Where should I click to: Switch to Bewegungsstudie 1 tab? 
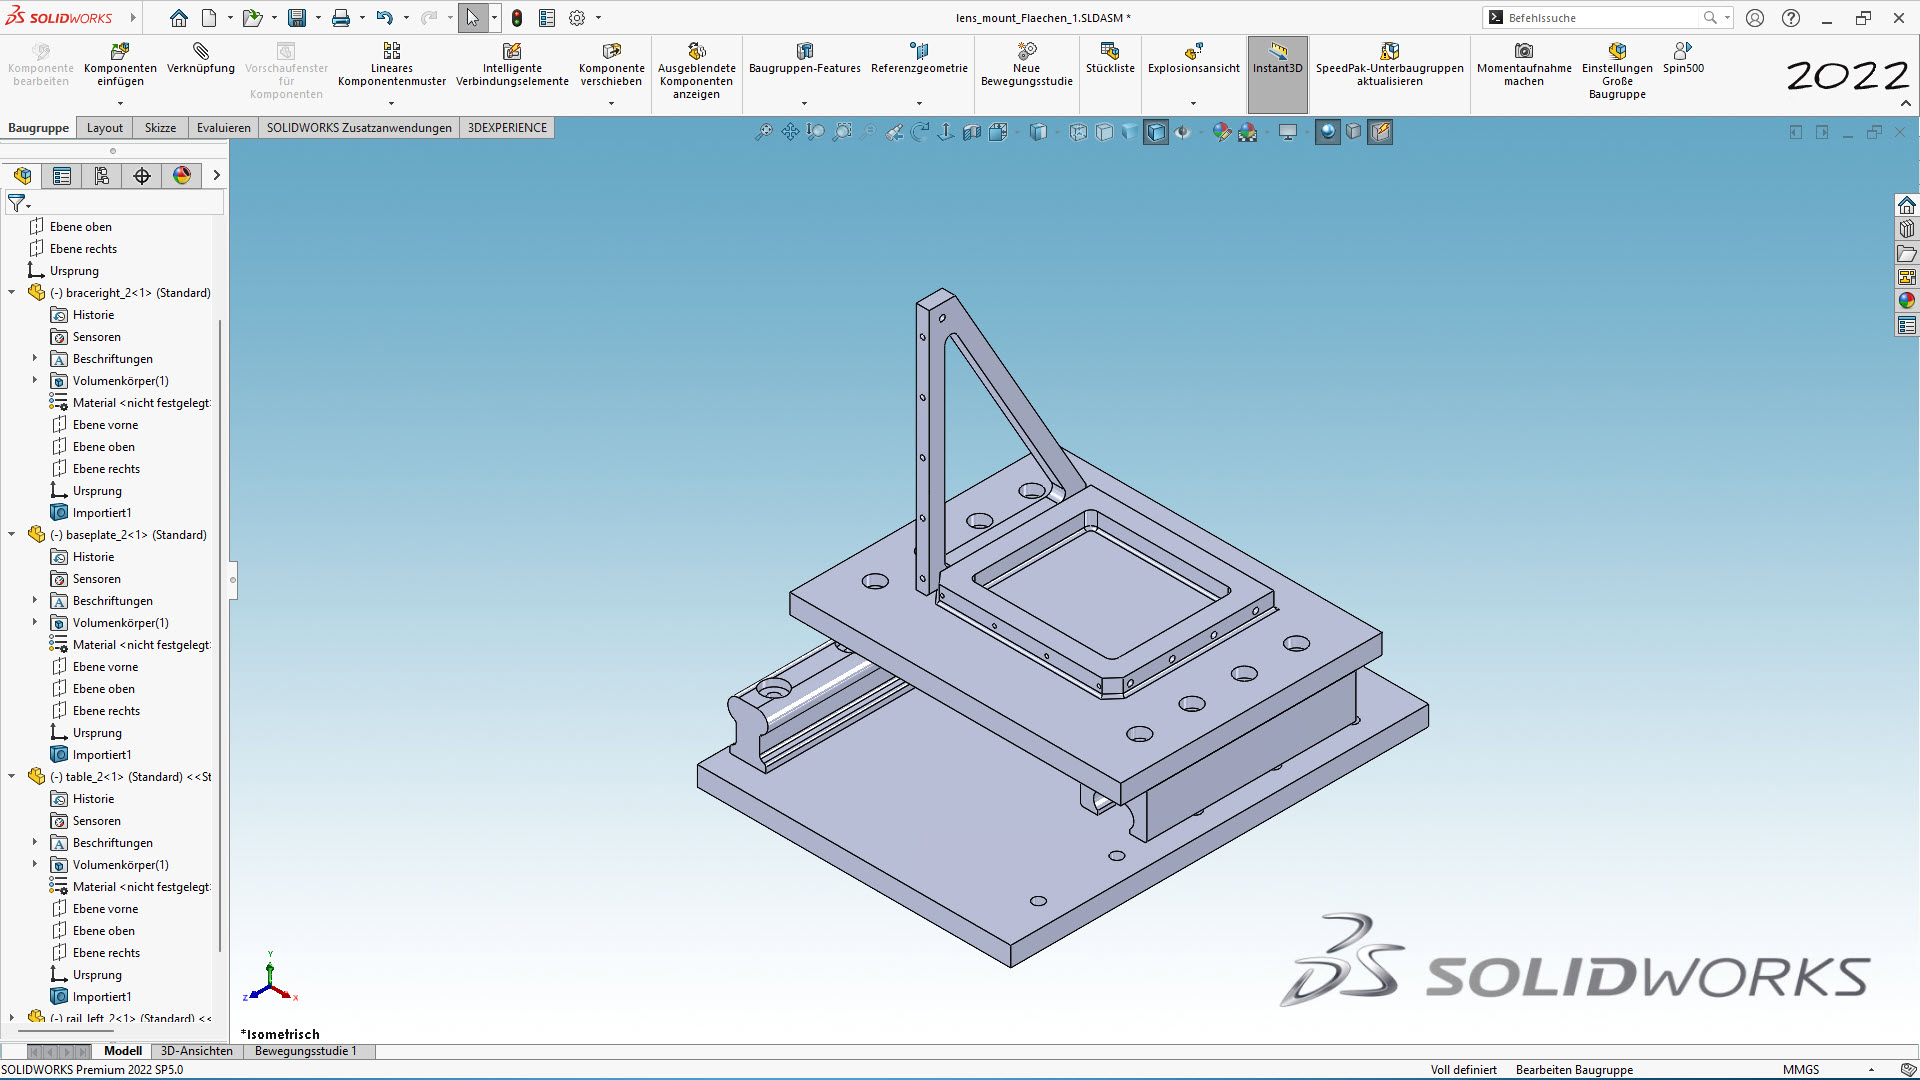(x=306, y=1051)
